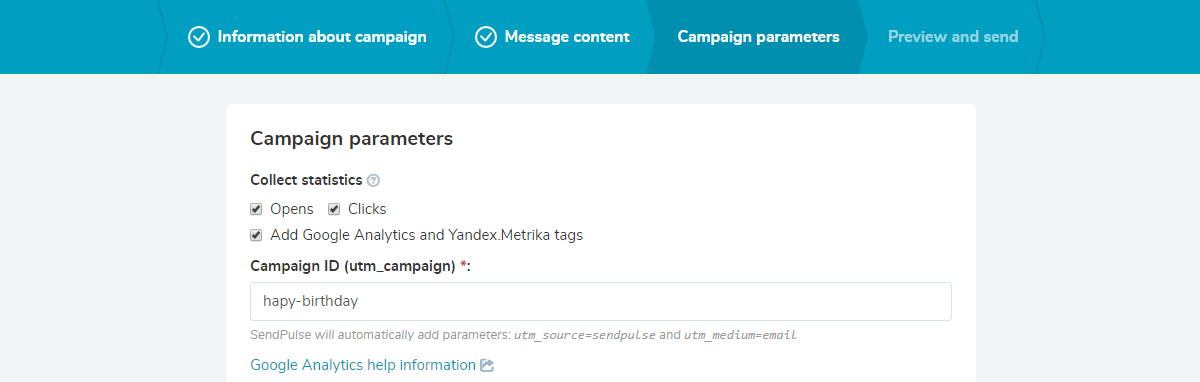This screenshot has height=382, width=1200.
Task: Click the Clicks label text
Action: pyautogui.click(x=367, y=209)
